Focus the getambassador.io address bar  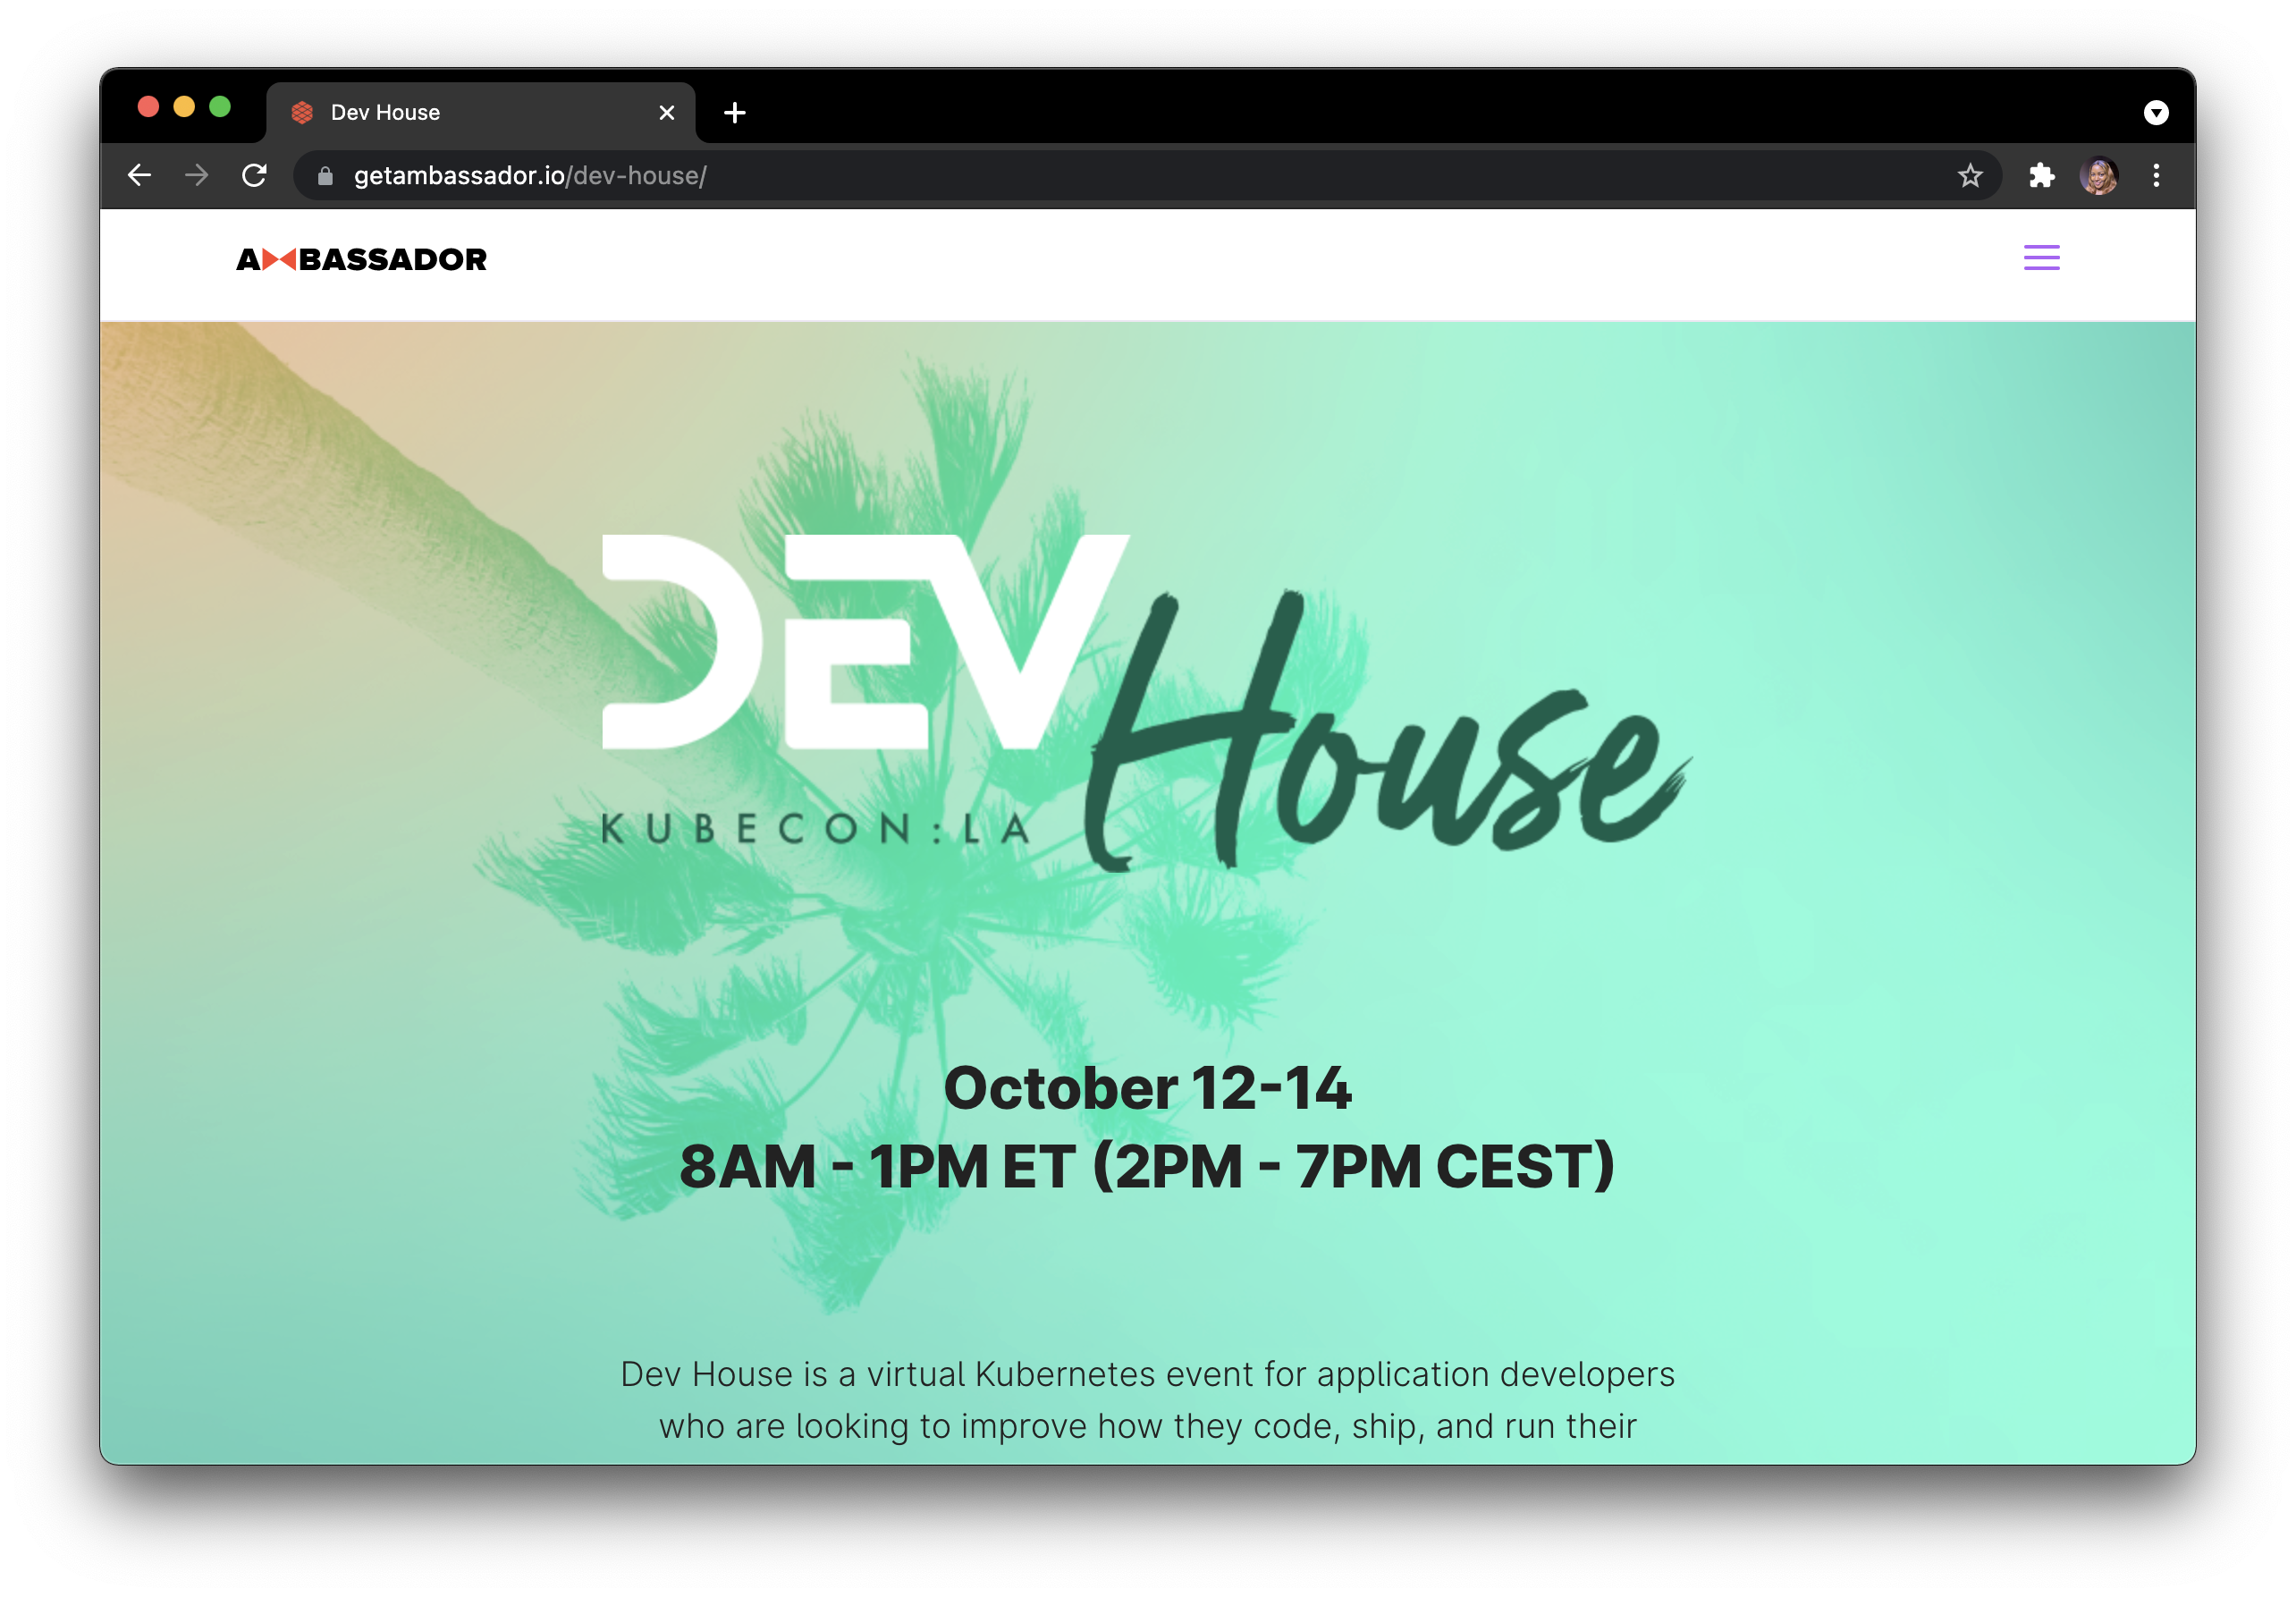tap(1146, 176)
